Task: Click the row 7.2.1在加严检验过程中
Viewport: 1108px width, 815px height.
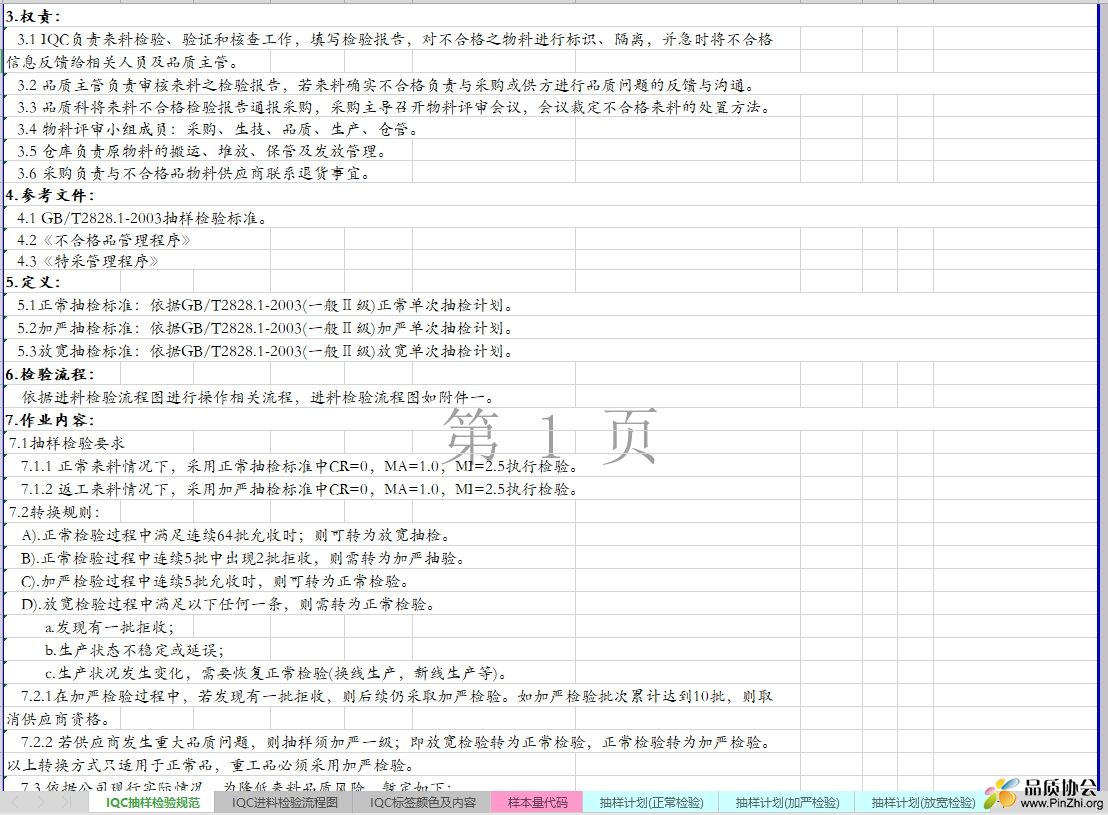Action: click(x=396, y=696)
